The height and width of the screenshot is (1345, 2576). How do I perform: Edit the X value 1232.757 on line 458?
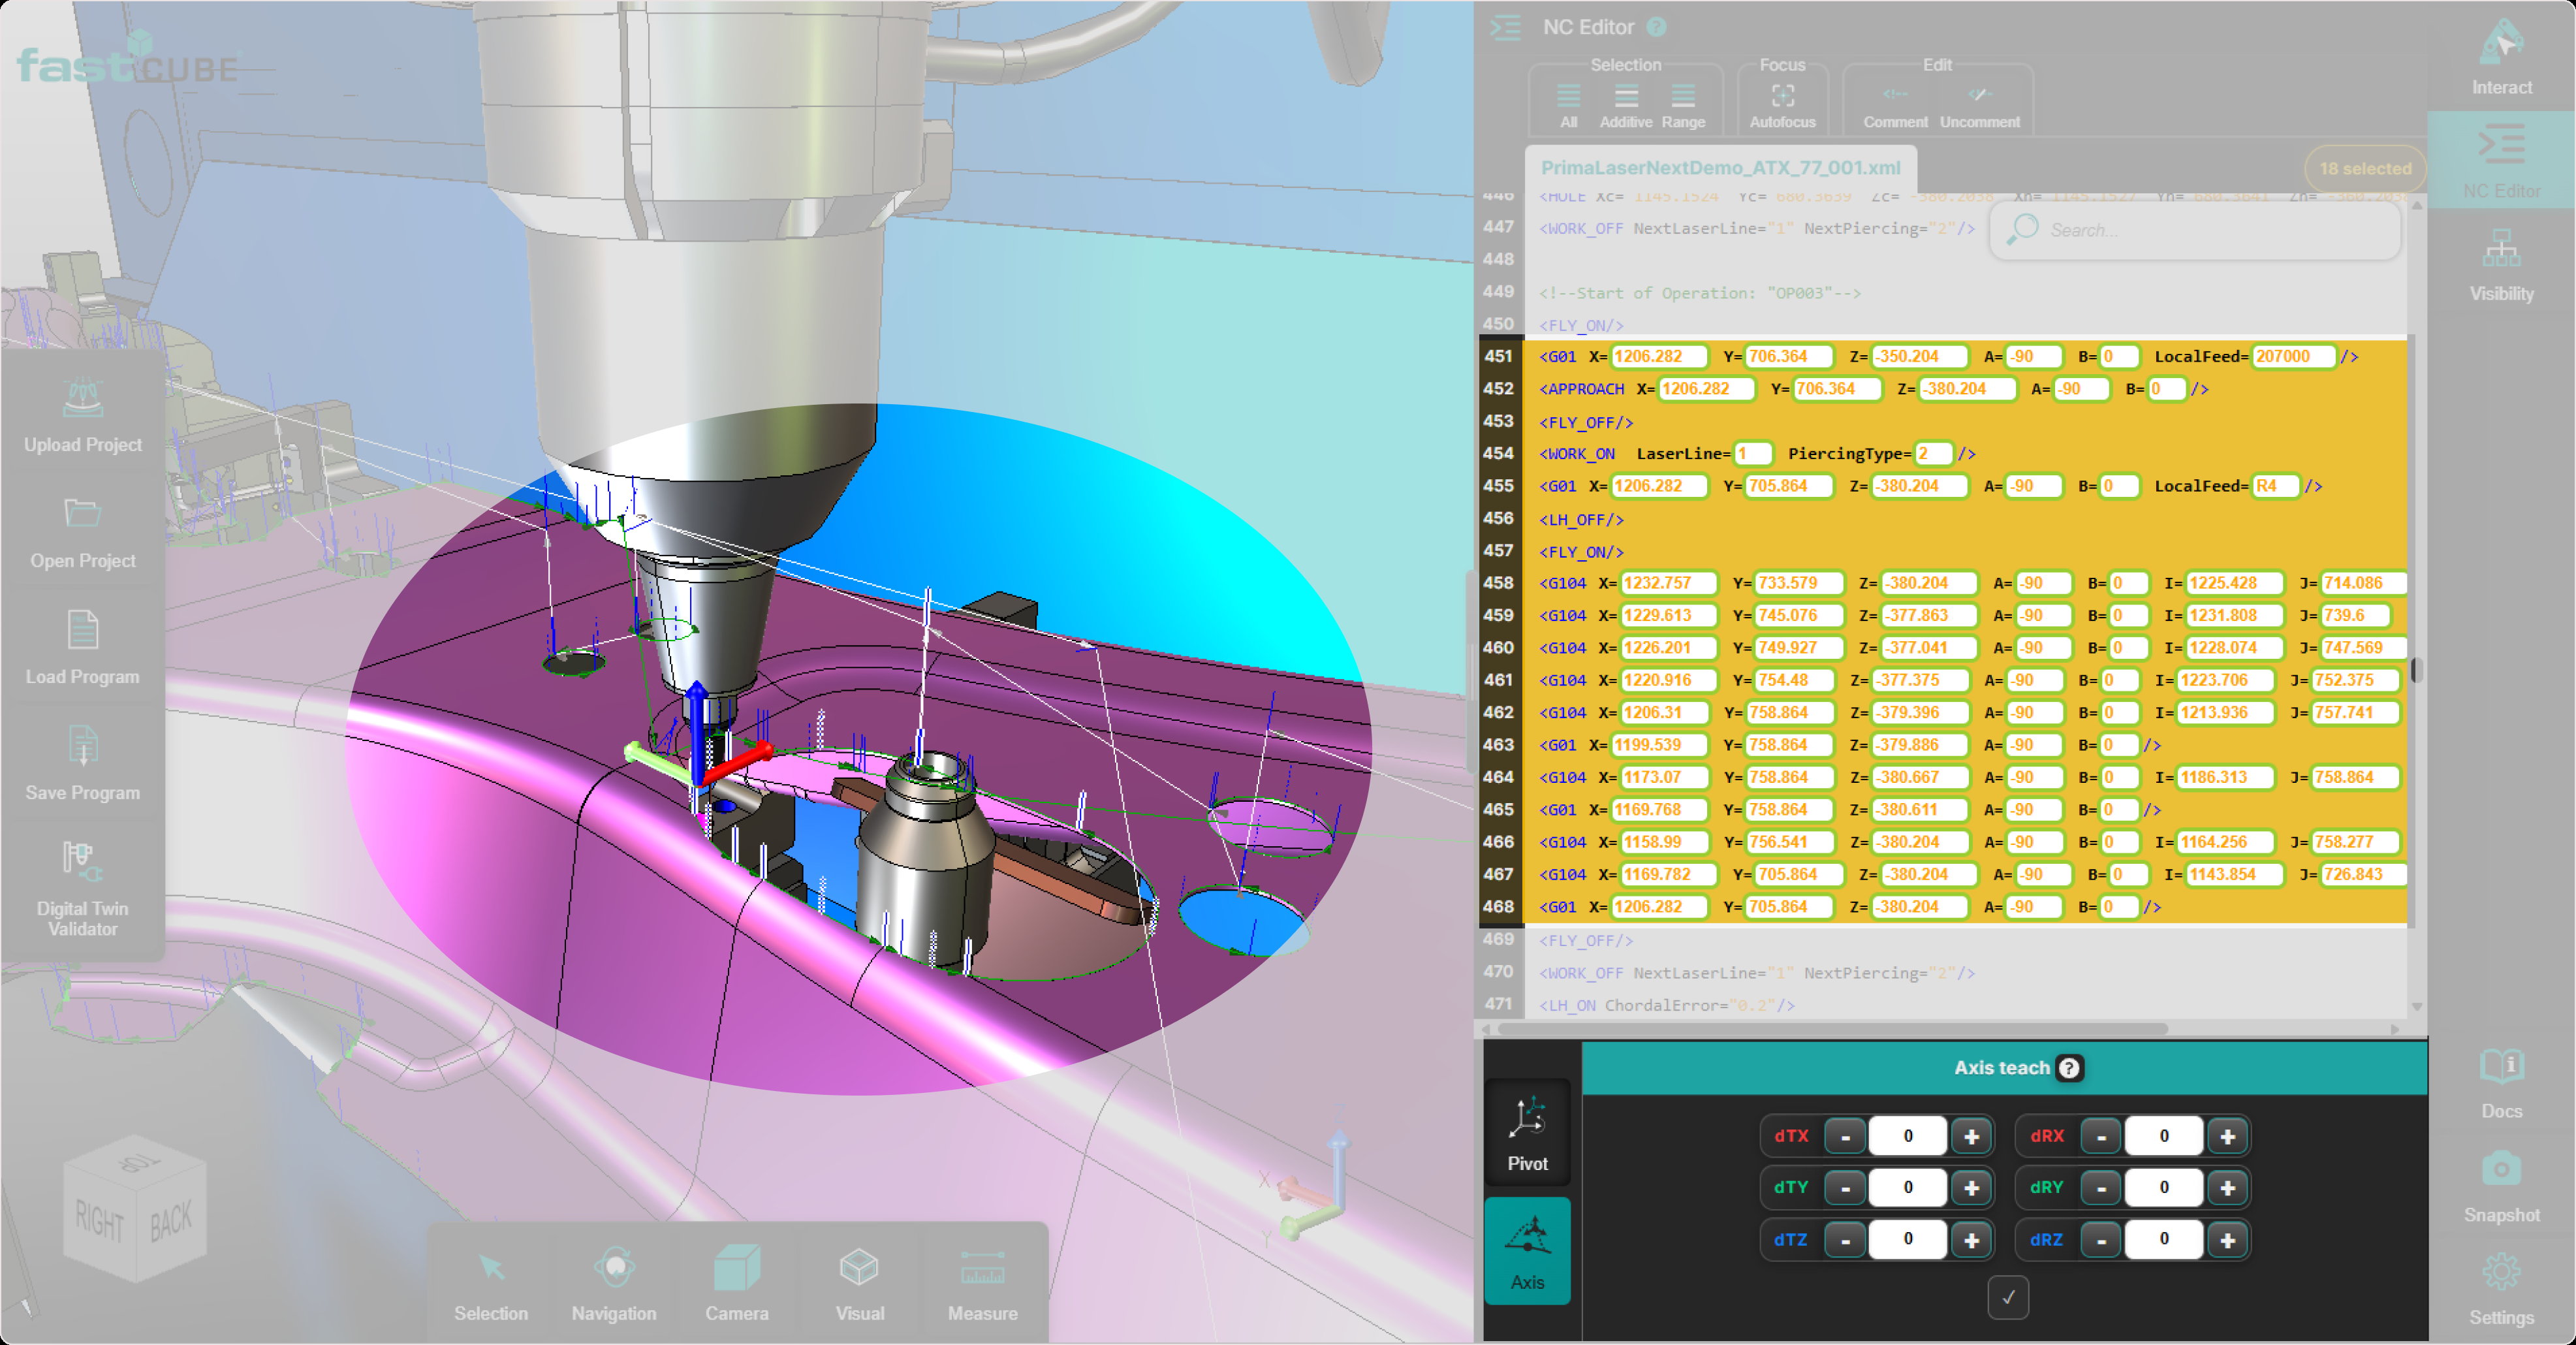pos(1668,583)
